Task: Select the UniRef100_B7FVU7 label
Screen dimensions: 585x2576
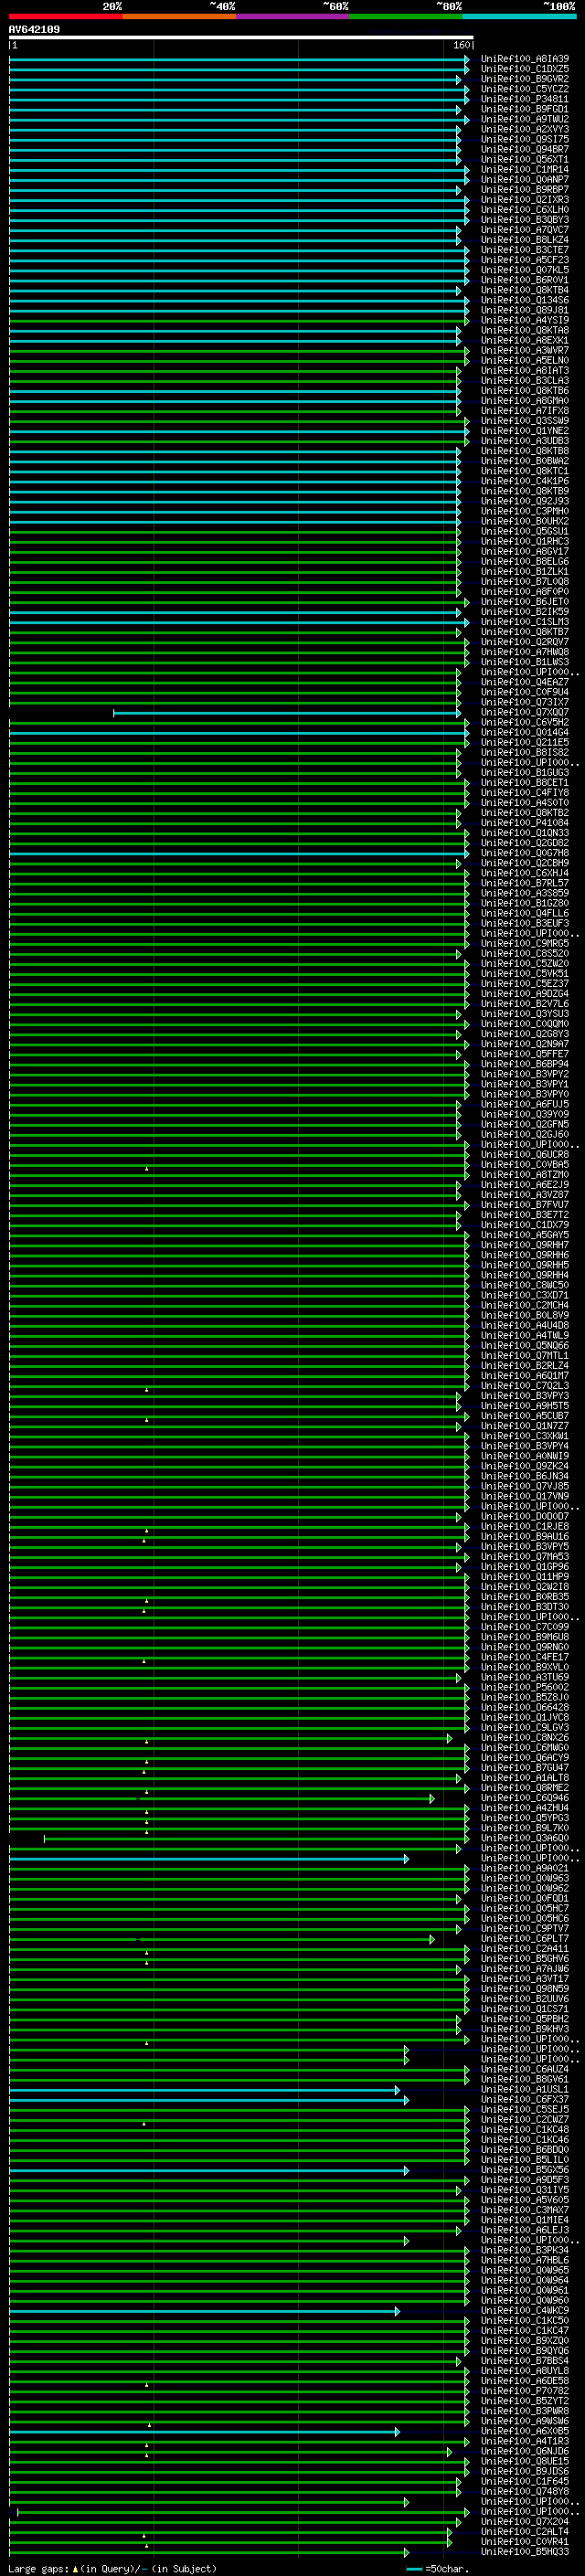Action: (525, 1205)
